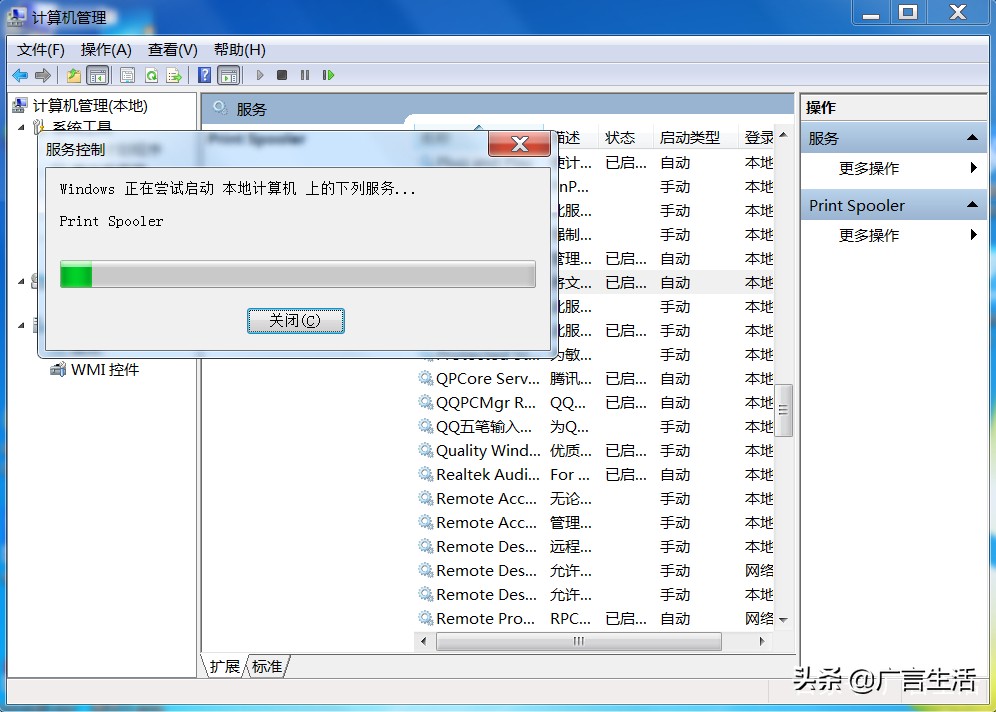Click the Forward navigation arrow icon
This screenshot has height=712, width=996.
coord(41,75)
